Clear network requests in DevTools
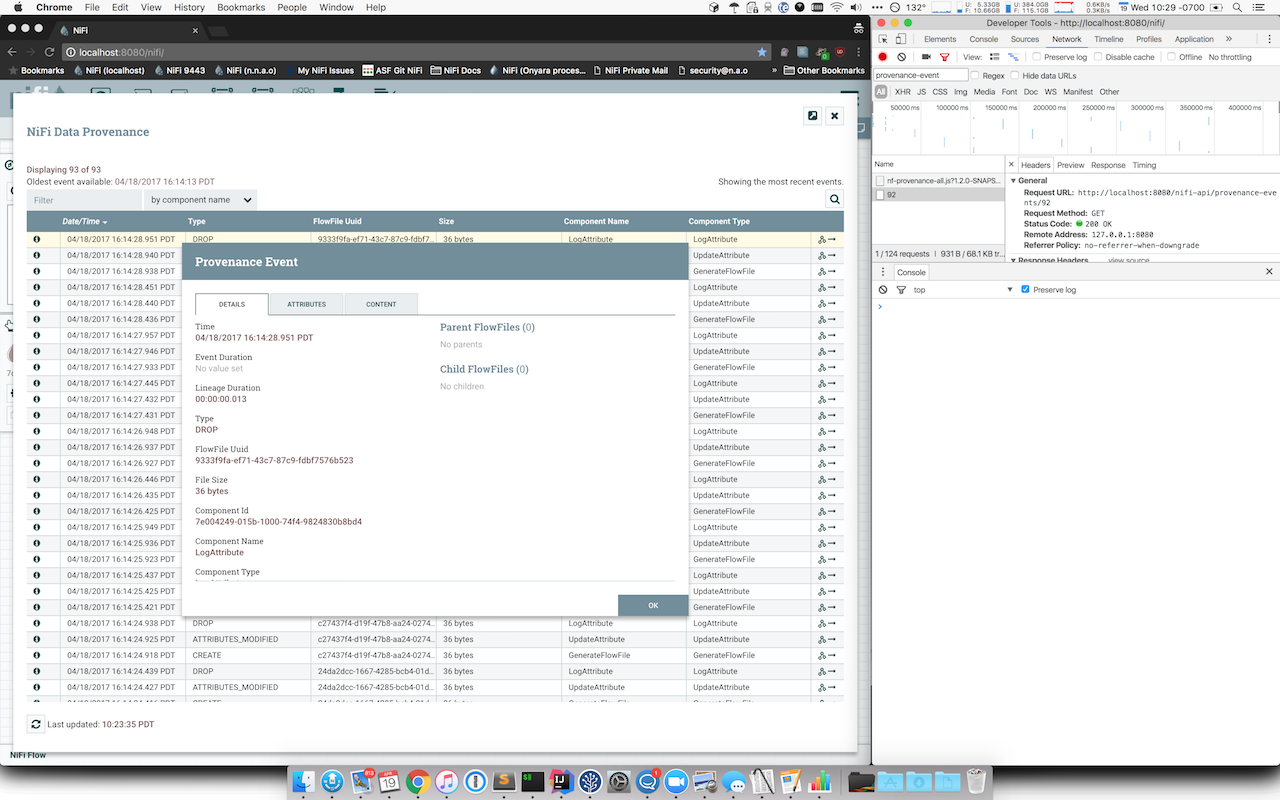Viewport: 1280px width, 800px height. 901,57
